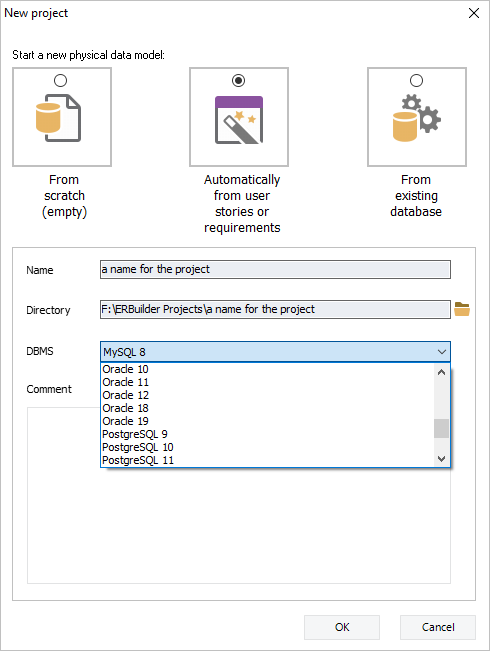Viewport: 490px width, 651px height.
Task: Click the database with gears icon
Action: pos(416,118)
